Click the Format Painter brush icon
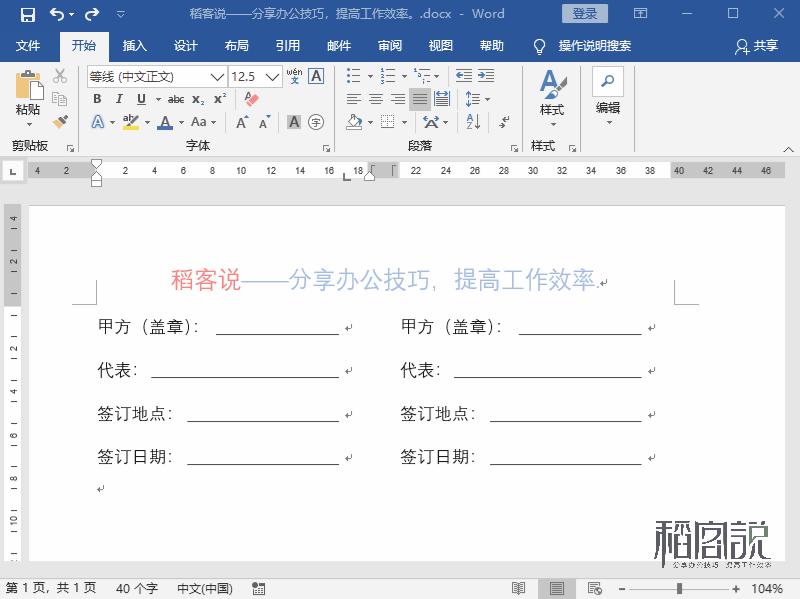800x599 pixels. click(x=60, y=121)
